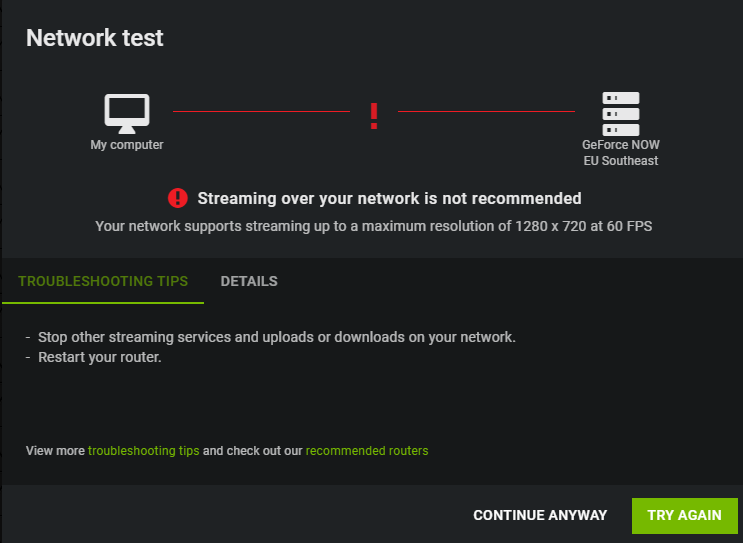Hit the green Try Again button
743x543 pixels.
pyautogui.click(x=685, y=516)
